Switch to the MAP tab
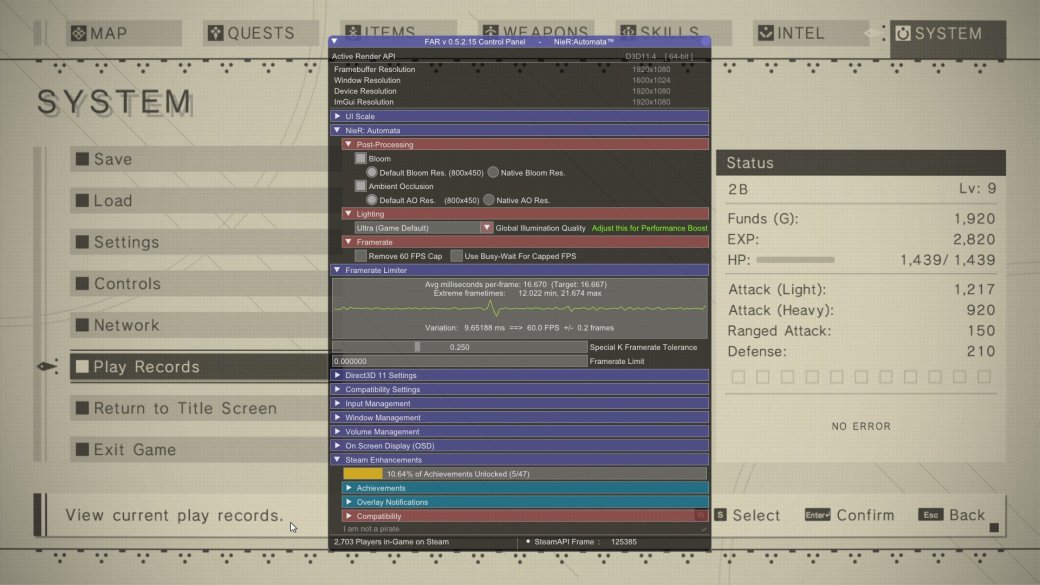This screenshot has height=585, width=1040. 123,33
